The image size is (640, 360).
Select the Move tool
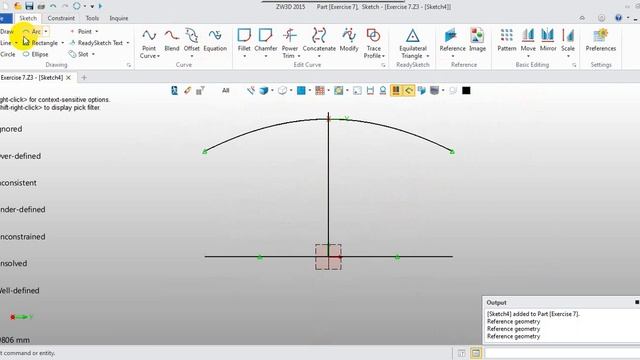coord(528,40)
